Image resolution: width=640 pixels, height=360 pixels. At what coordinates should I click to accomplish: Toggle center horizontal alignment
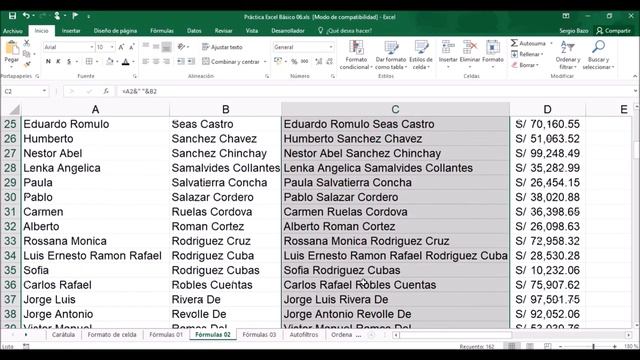(x=156, y=62)
